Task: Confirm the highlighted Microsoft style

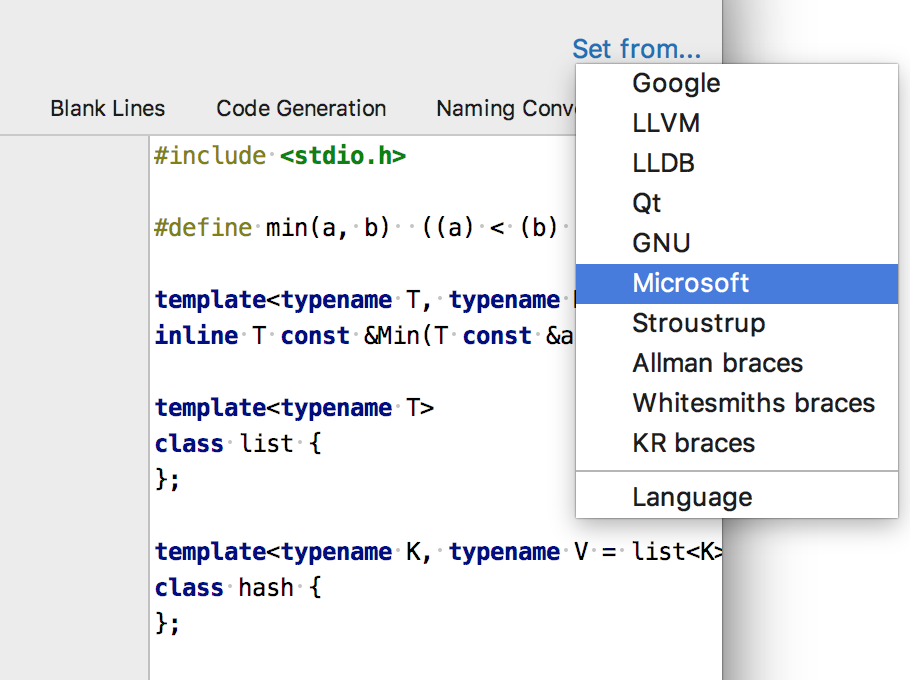Action: (x=690, y=284)
